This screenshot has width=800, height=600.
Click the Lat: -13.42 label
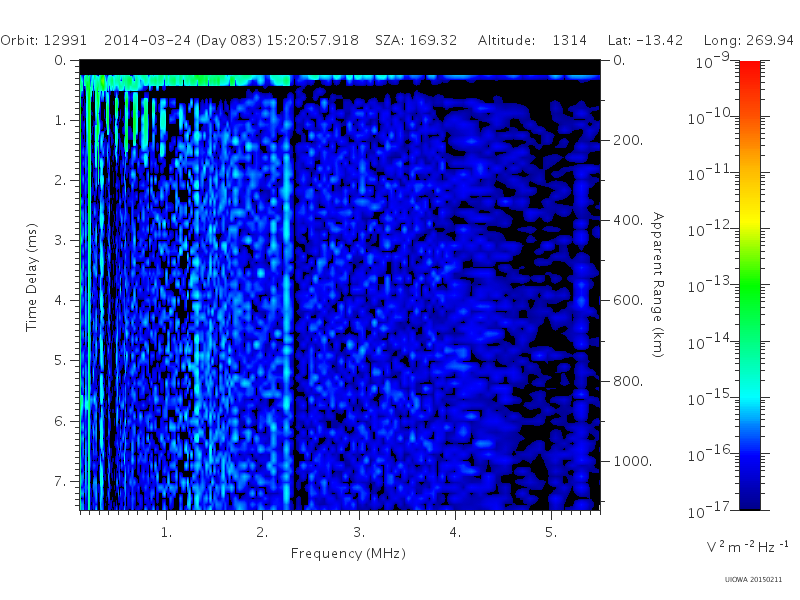(645, 40)
